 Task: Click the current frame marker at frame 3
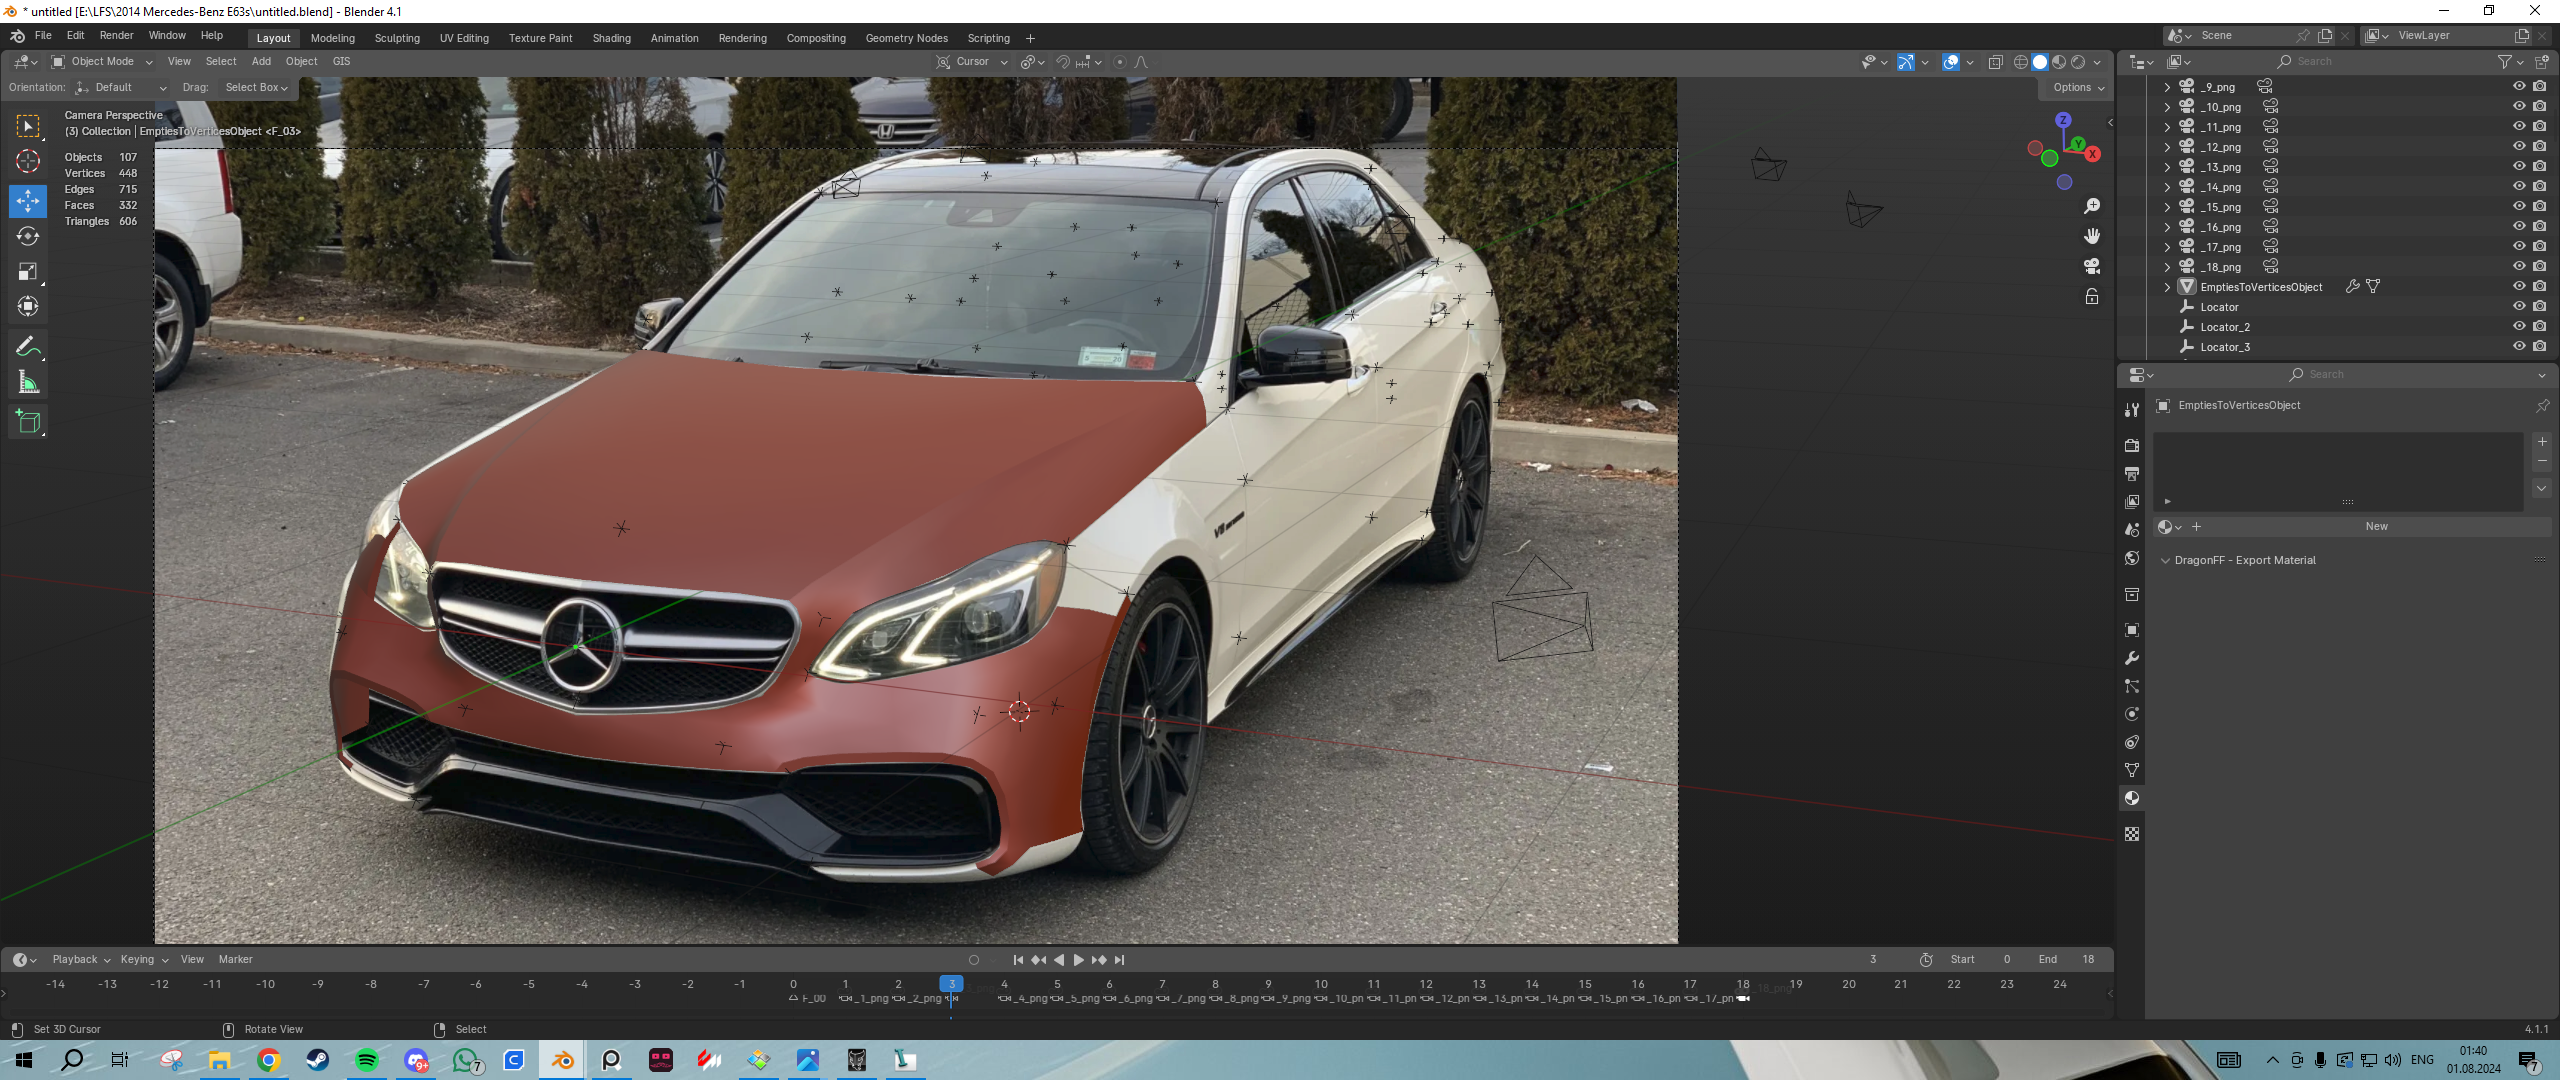(x=951, y=984)
